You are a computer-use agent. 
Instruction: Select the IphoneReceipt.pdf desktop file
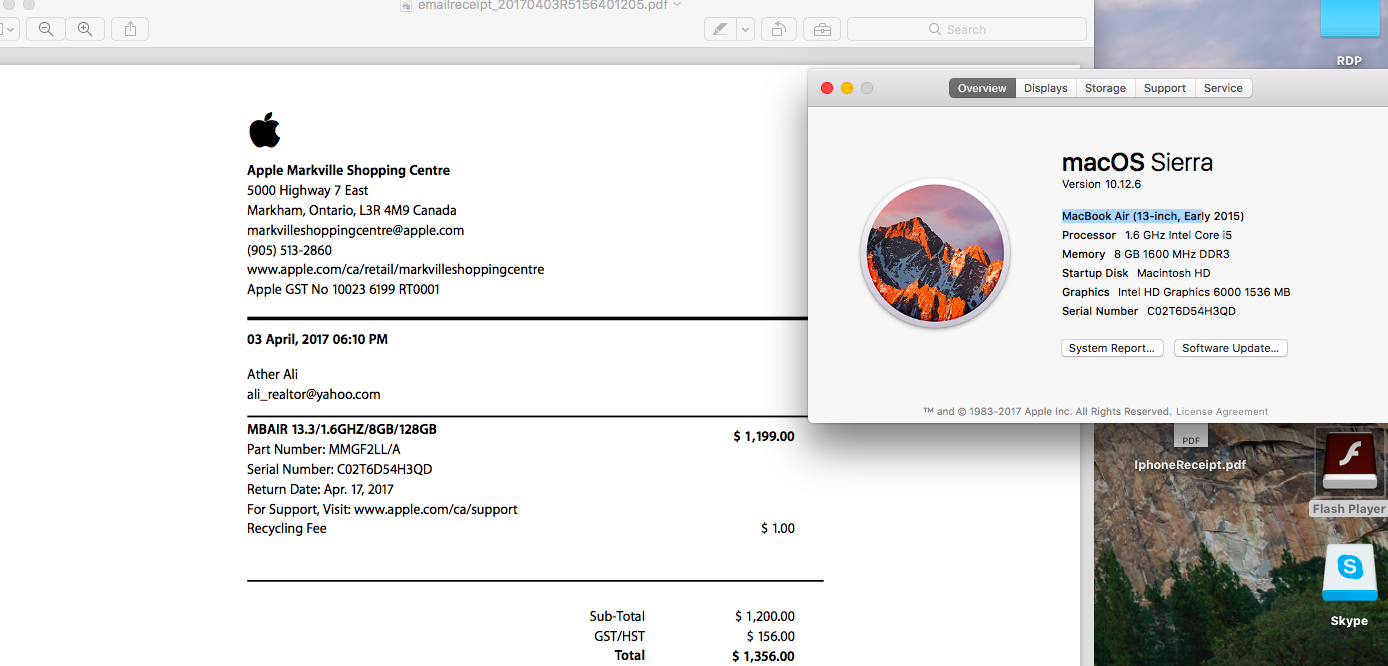click(1190, 450)
